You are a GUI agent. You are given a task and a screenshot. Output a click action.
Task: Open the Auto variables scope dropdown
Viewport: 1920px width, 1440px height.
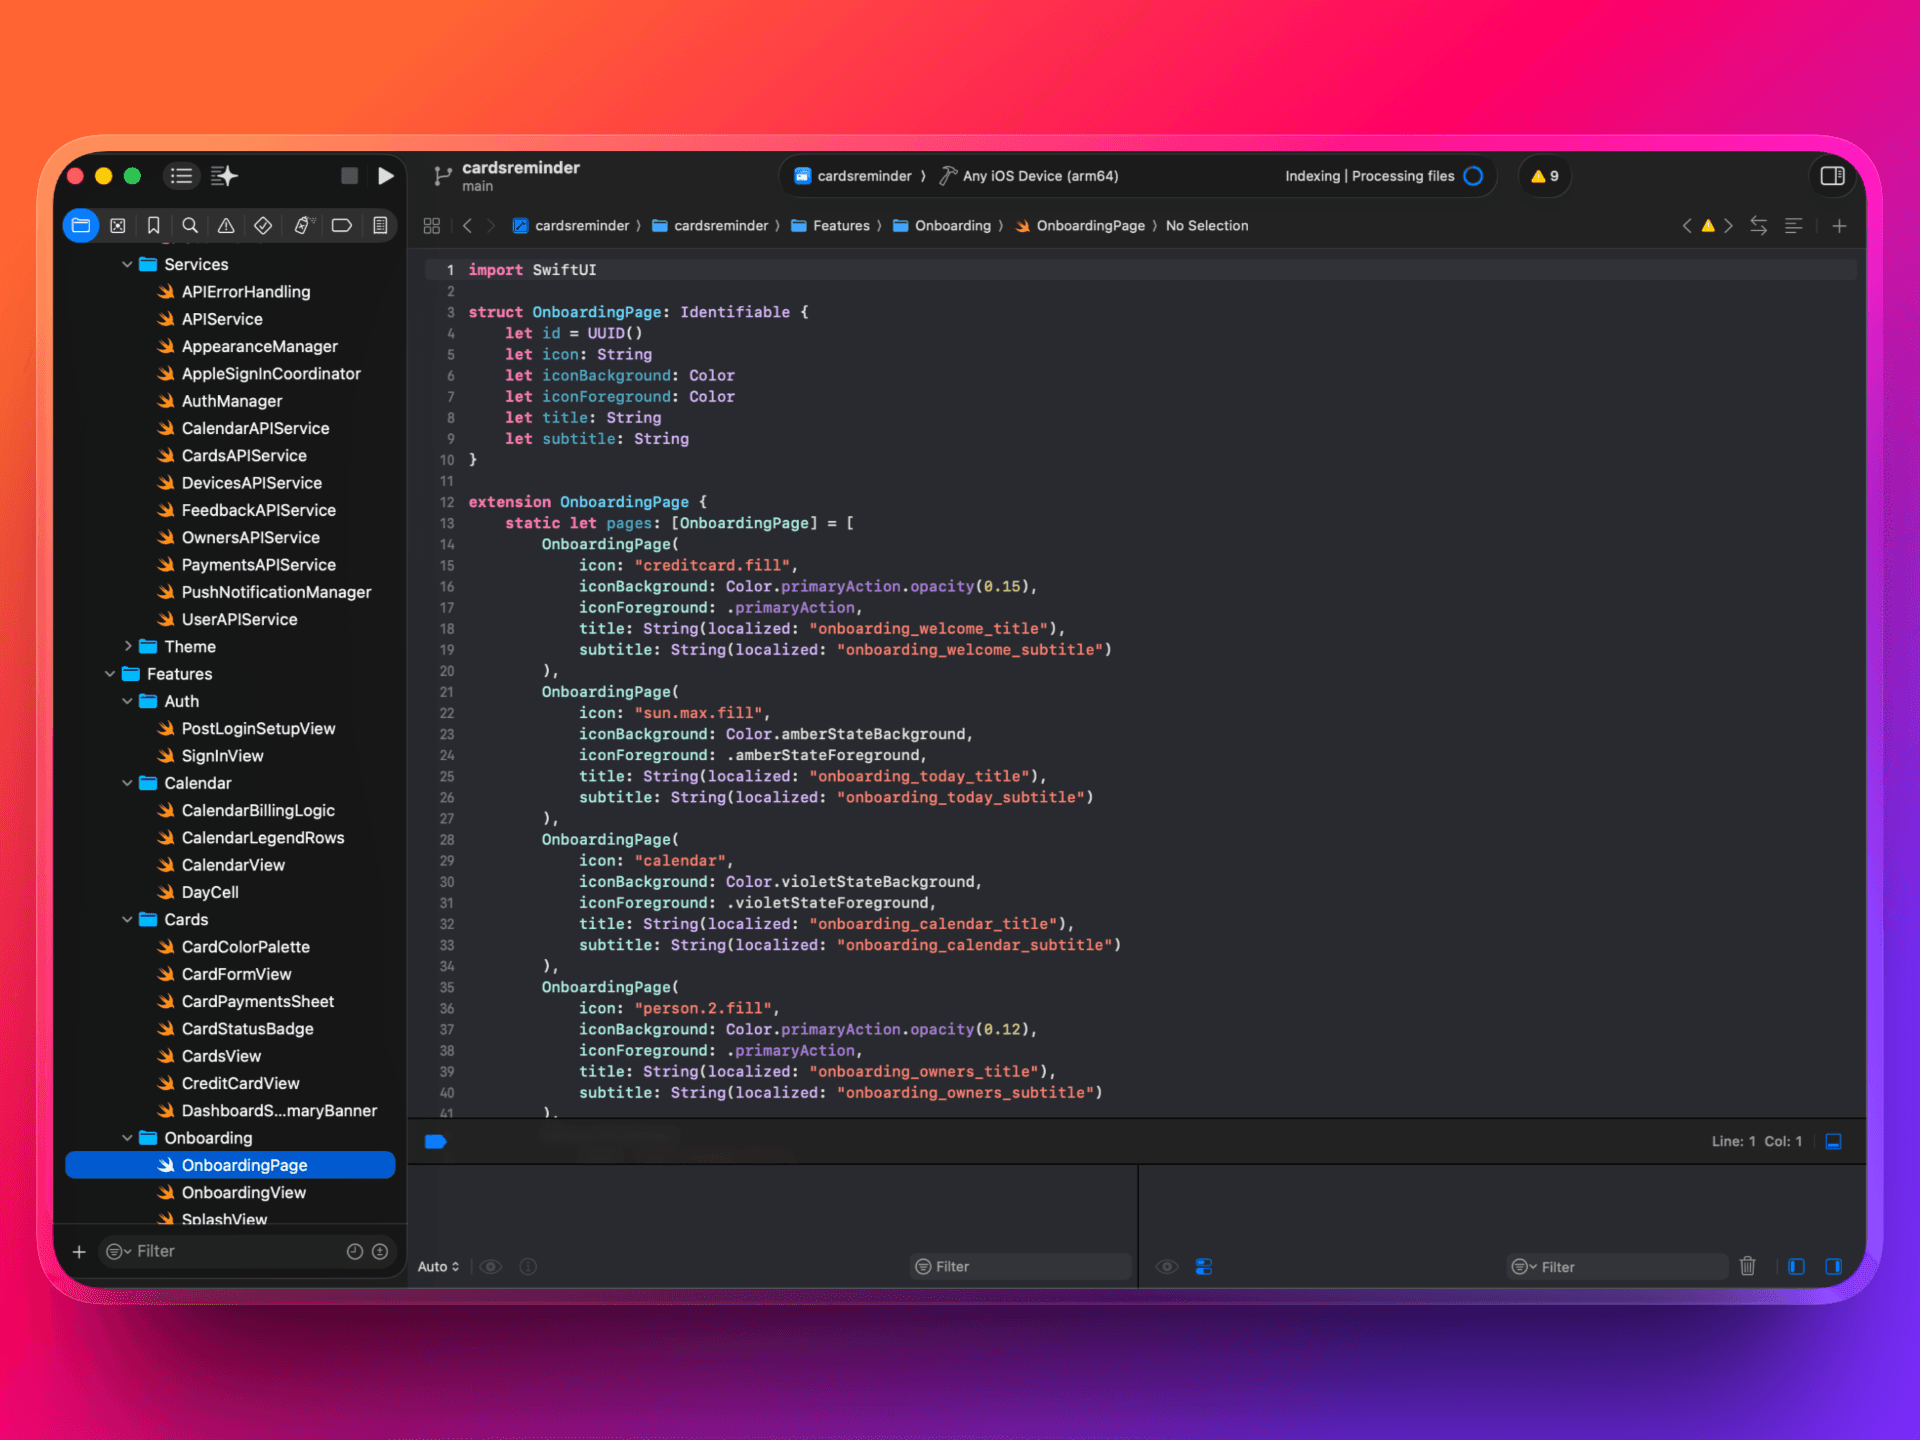(439, 1266)
